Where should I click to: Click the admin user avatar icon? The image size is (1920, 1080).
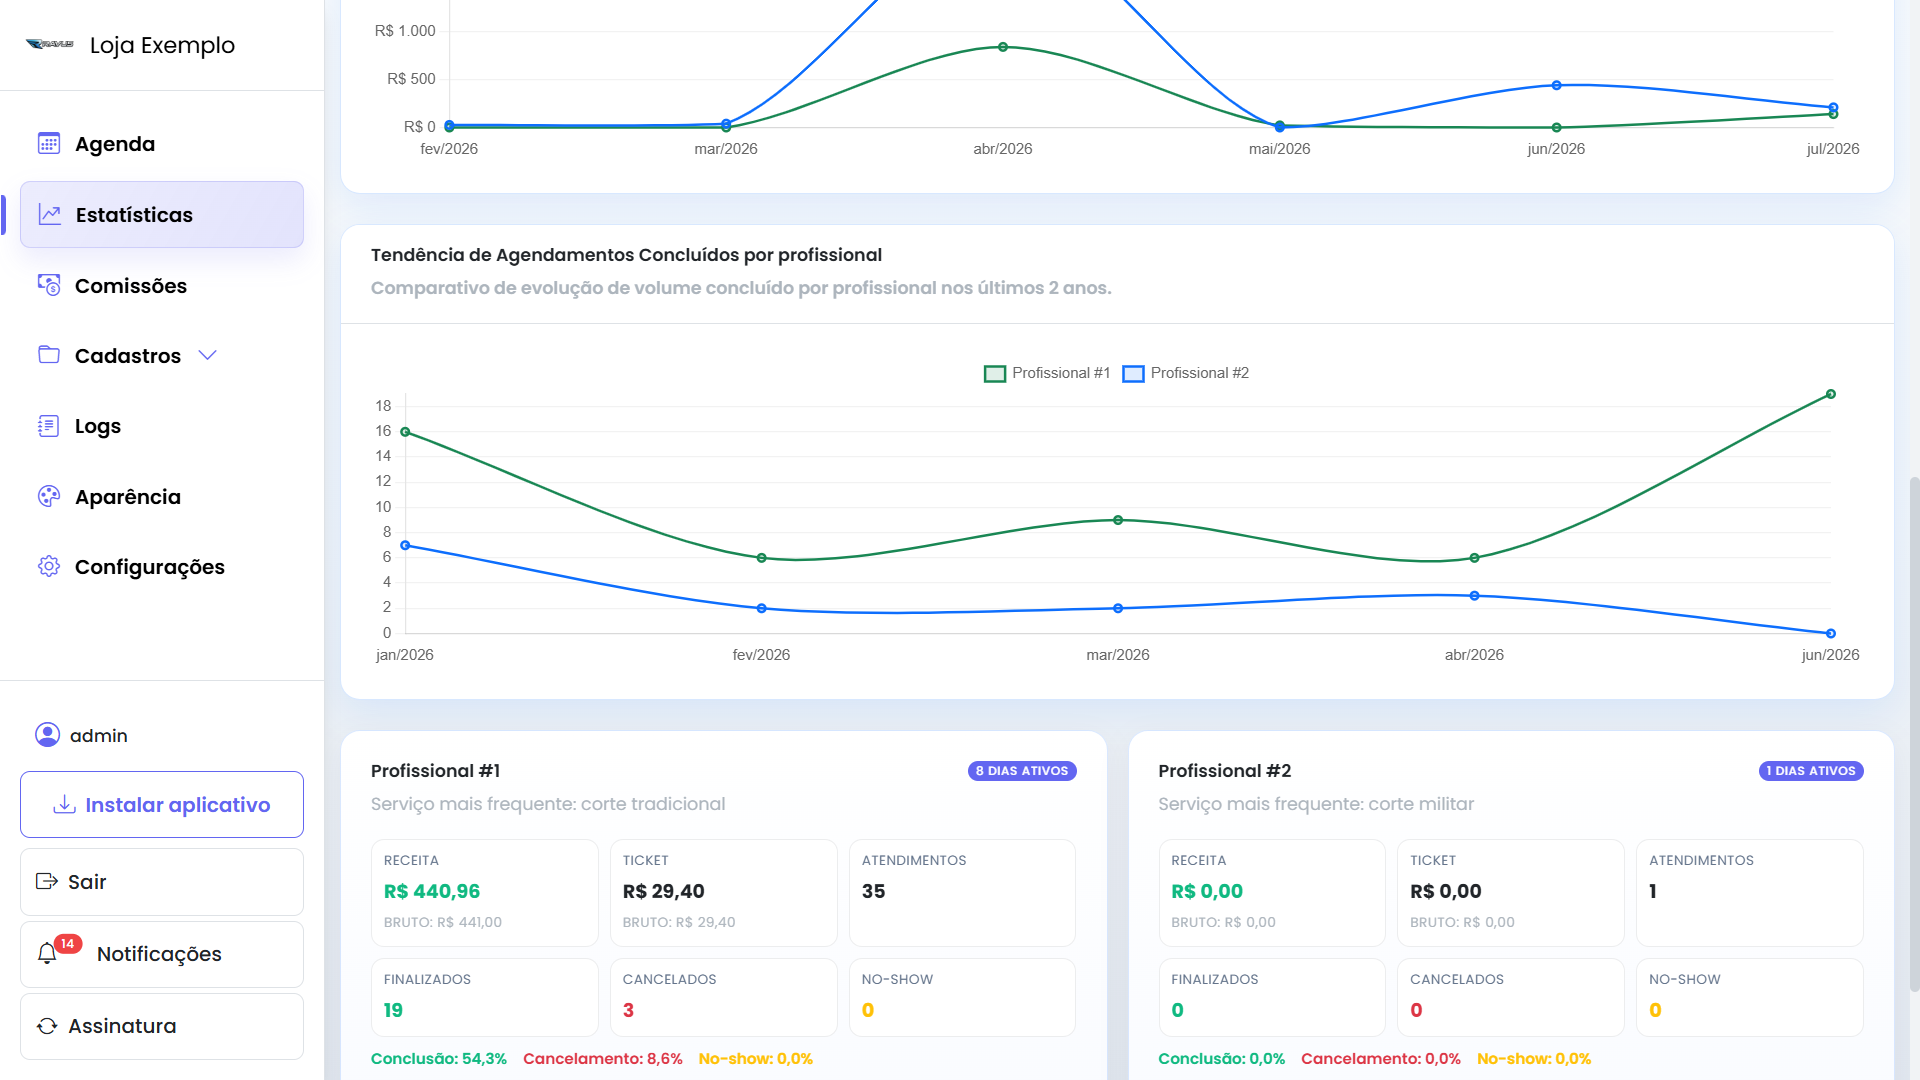[47, 735]
